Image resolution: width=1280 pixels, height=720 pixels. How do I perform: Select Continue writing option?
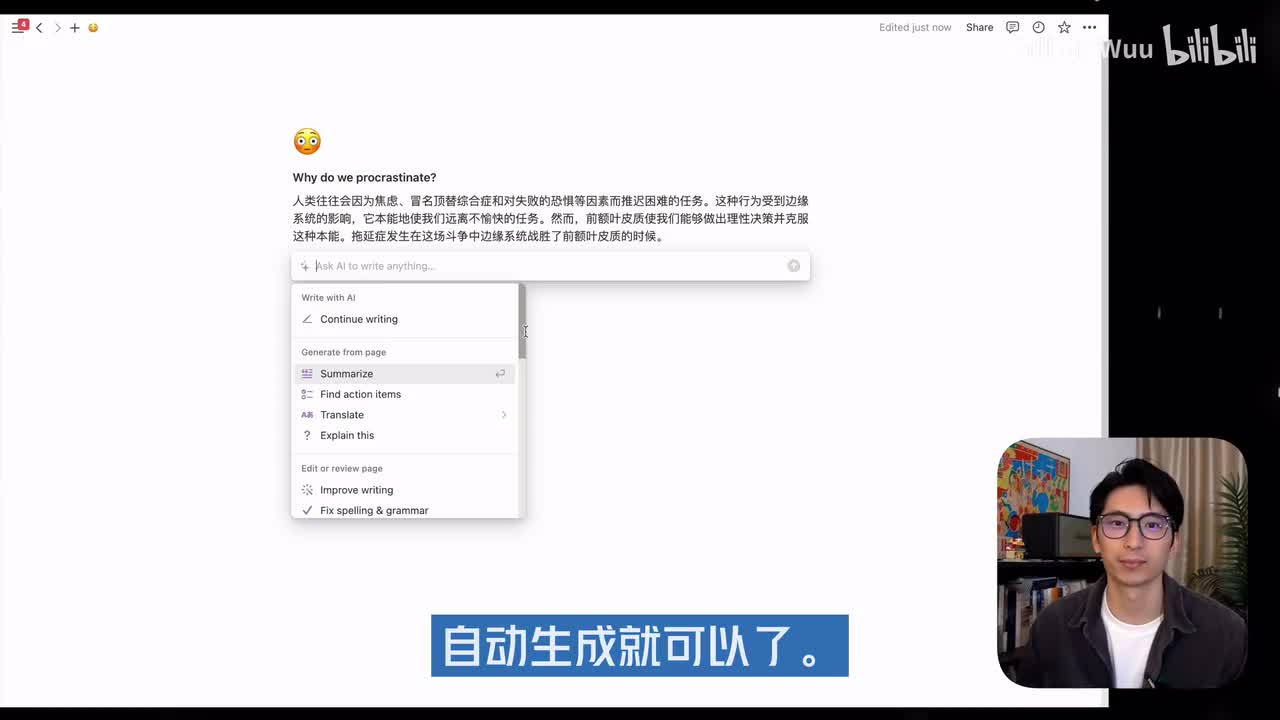[x=359, y=319]
